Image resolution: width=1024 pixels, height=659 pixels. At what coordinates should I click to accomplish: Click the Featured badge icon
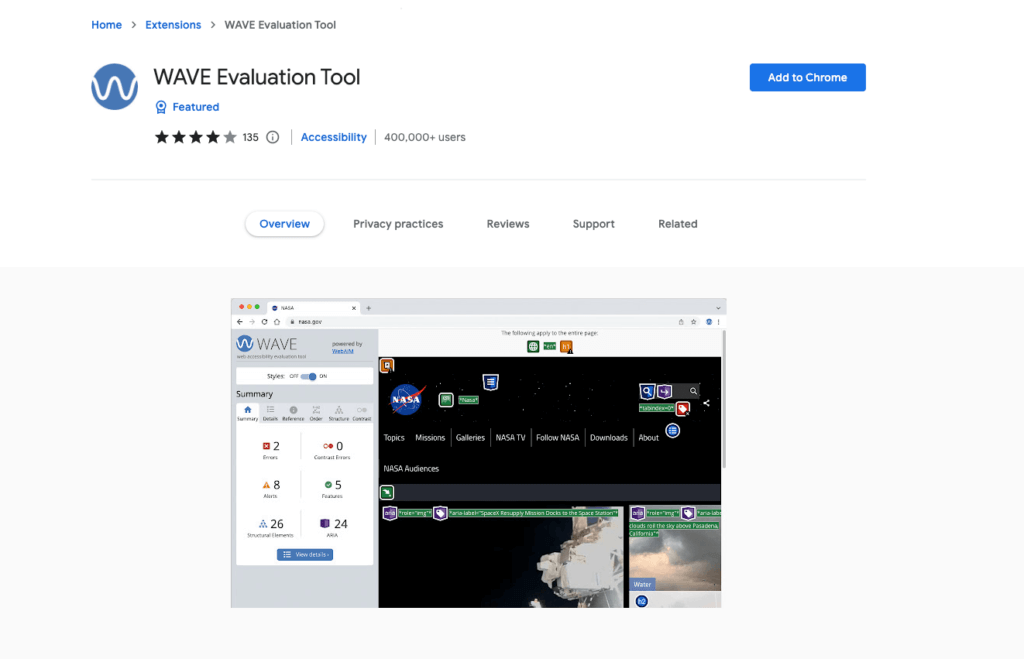tap(161, 107)
